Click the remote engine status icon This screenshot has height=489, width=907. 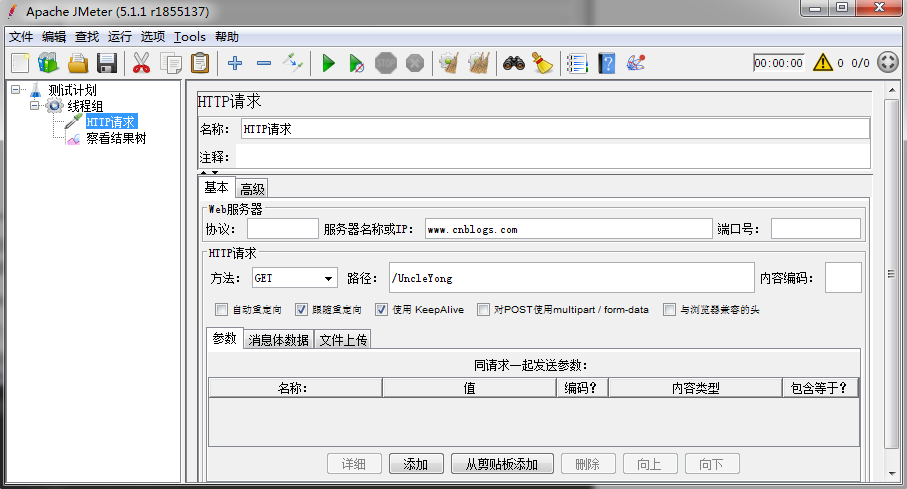click(888, 62)
